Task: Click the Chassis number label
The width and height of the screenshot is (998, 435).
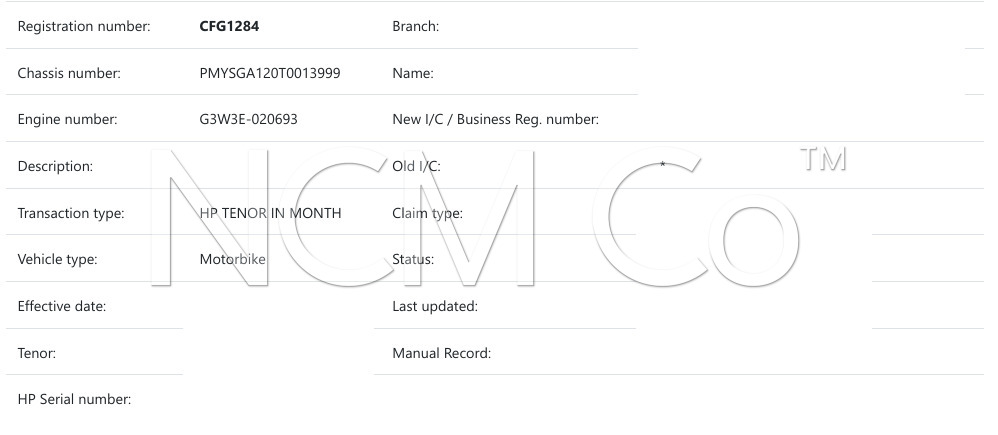Action: pos(69,73)
